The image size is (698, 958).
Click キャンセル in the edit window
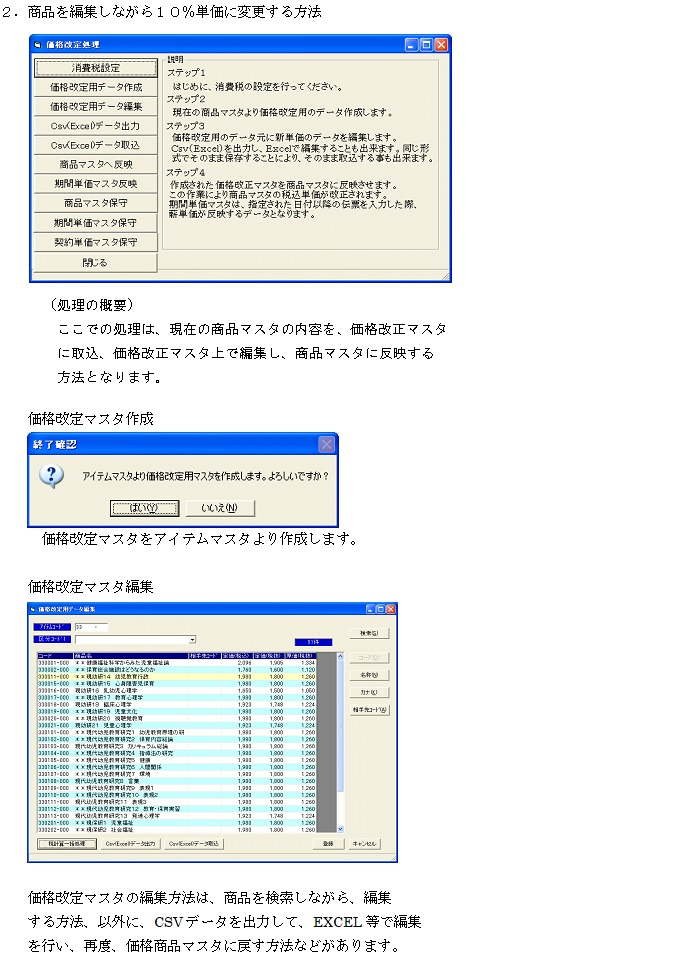[x=364, y=844]
